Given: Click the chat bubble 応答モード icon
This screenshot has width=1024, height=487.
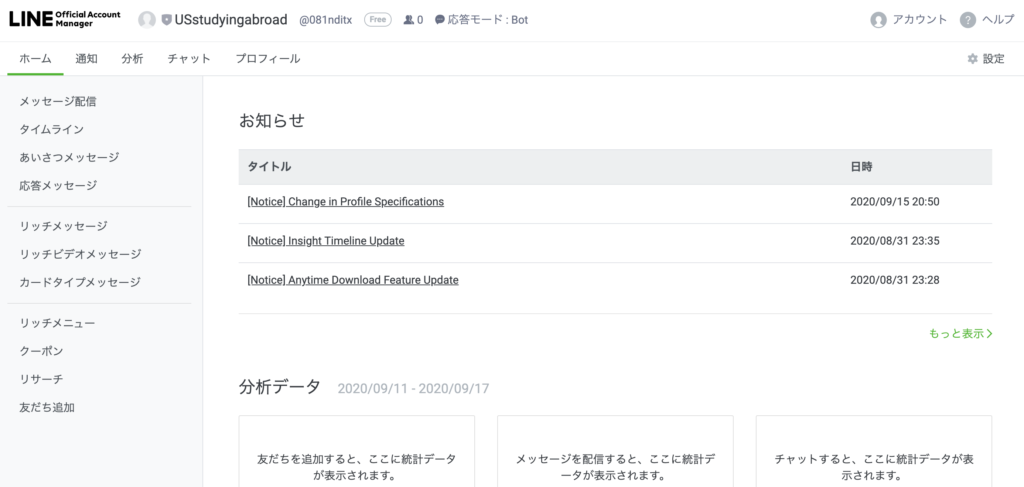Looking at the screenshot, I should point(440,20).
